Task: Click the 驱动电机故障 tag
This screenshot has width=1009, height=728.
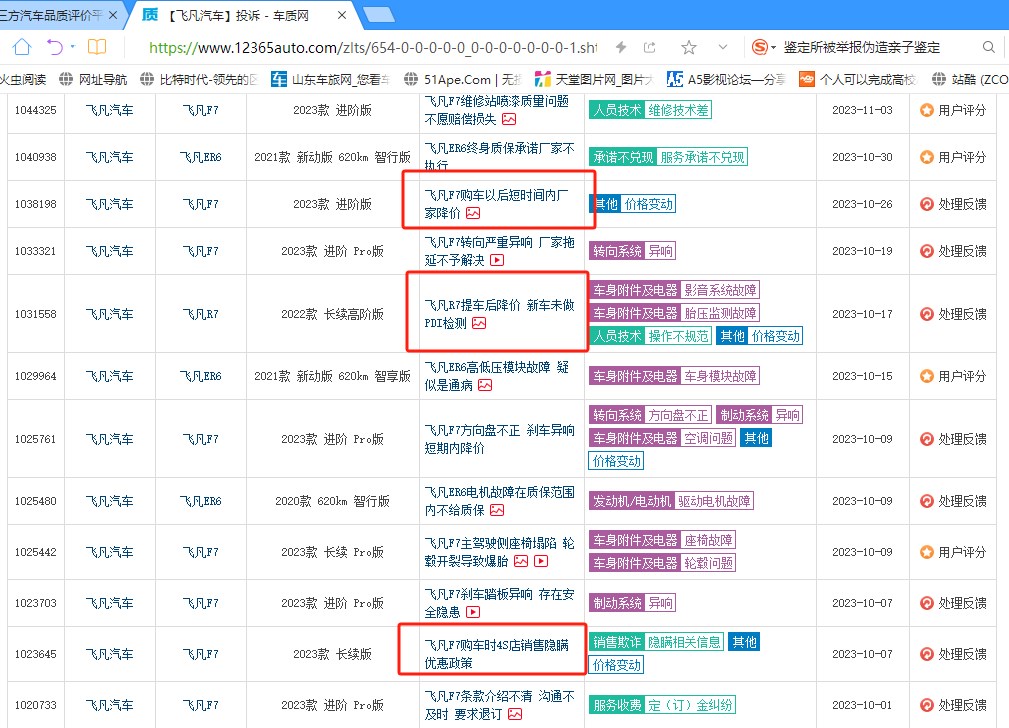Action: [x=714, y=501]
